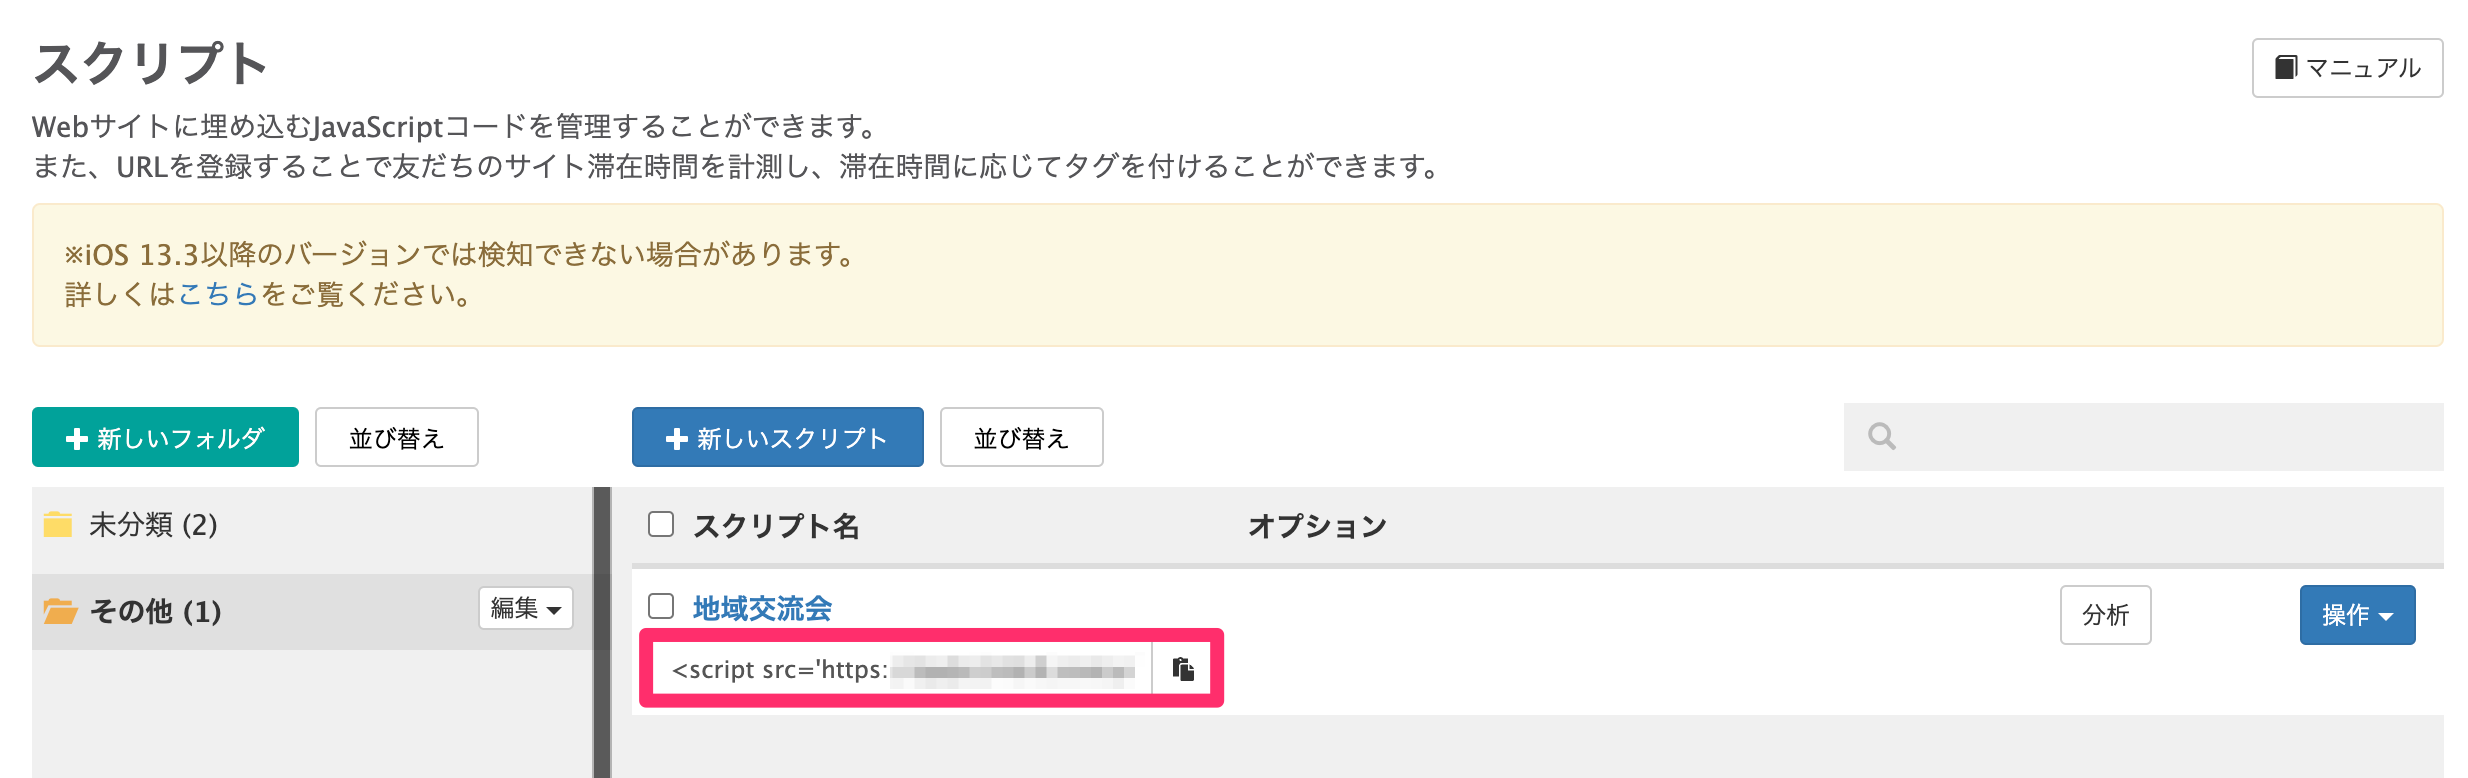Click the plus icon on 新しいスクリプト
2468x778 pixels.
click(x=676, y=439)
